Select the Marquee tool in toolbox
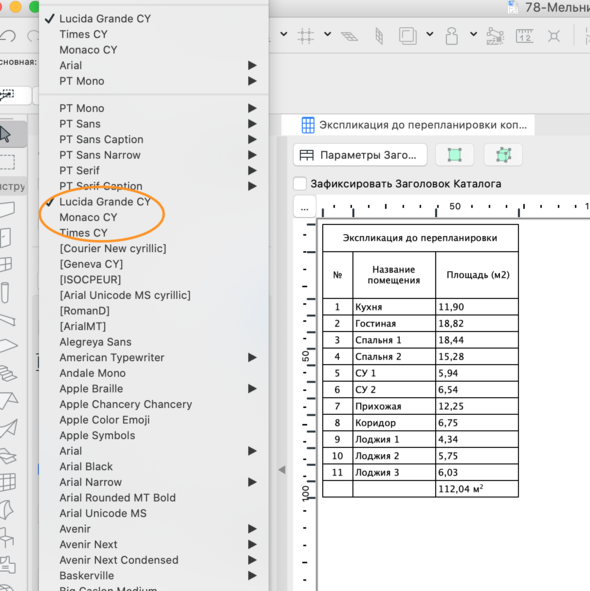This screenshot has width=590, height=591. (x=8, y=162)
